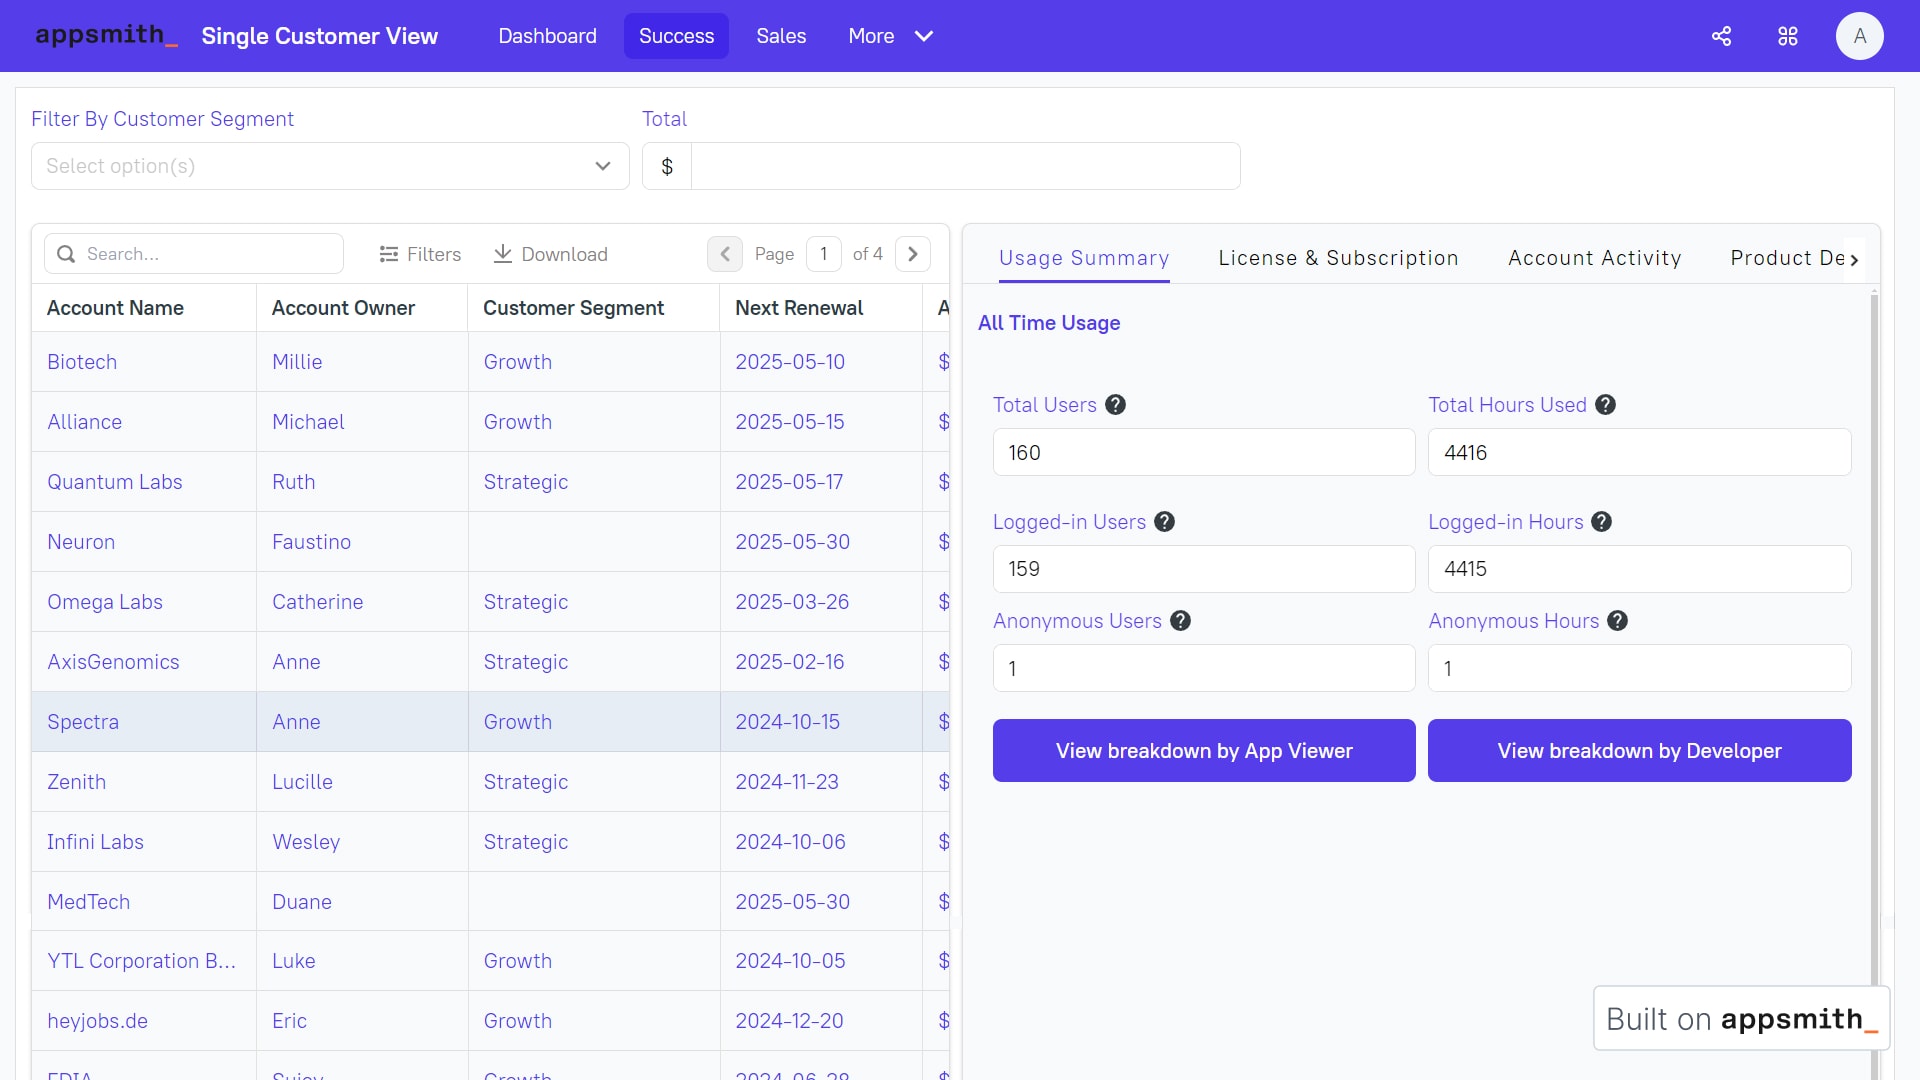1920x1080 pixels.
Task: Click the previous page arrow
Action: [725, 254]
